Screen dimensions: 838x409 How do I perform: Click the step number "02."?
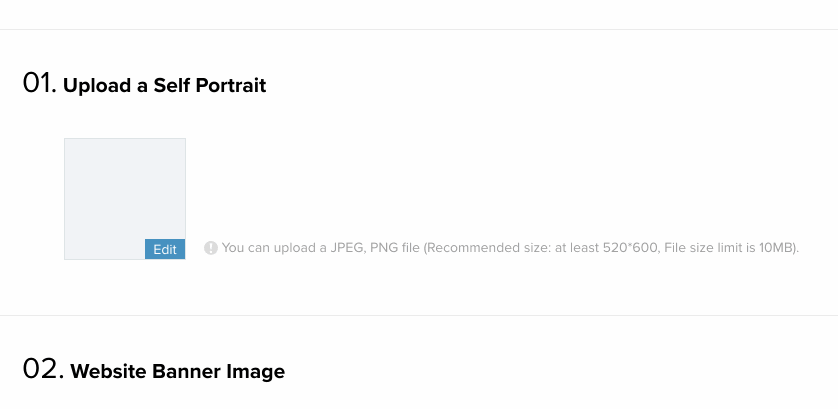click(43, 370)
